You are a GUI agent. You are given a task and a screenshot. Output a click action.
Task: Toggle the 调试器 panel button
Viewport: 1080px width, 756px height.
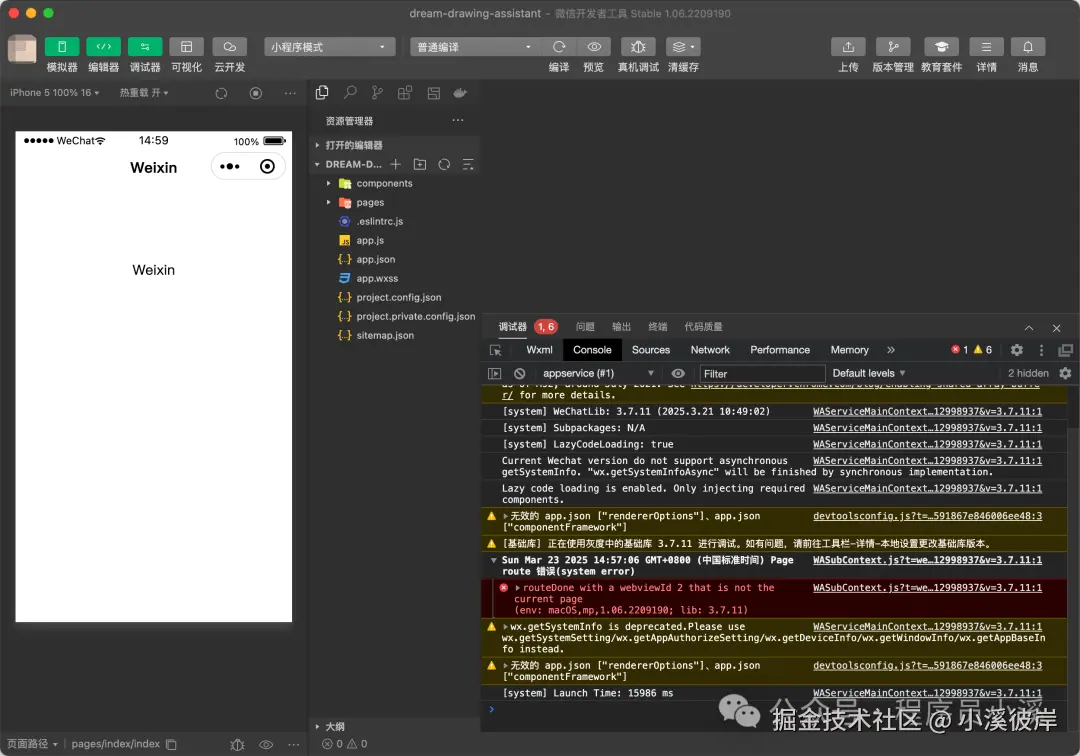[145, 47]
